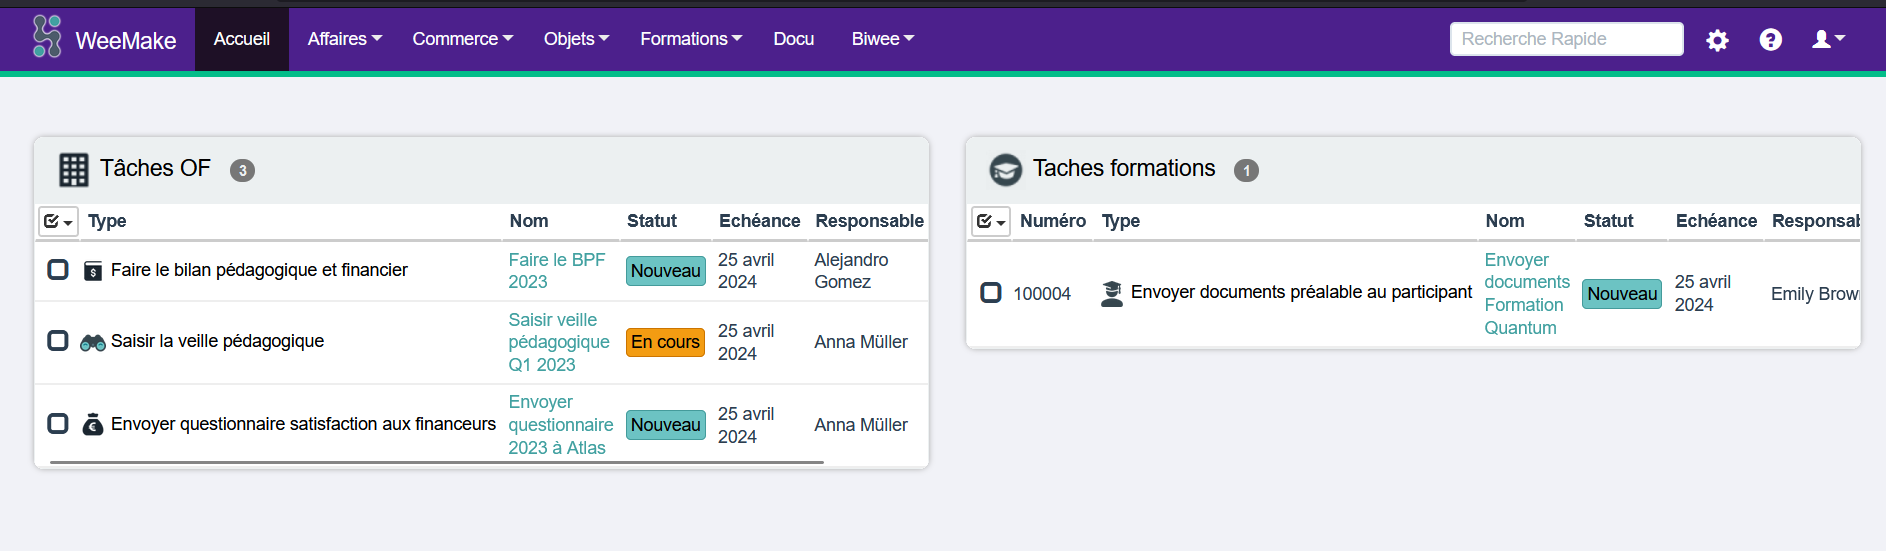1886x551 pixels.
Task: Click the Tâches OF grid icon
Action: 73,170
